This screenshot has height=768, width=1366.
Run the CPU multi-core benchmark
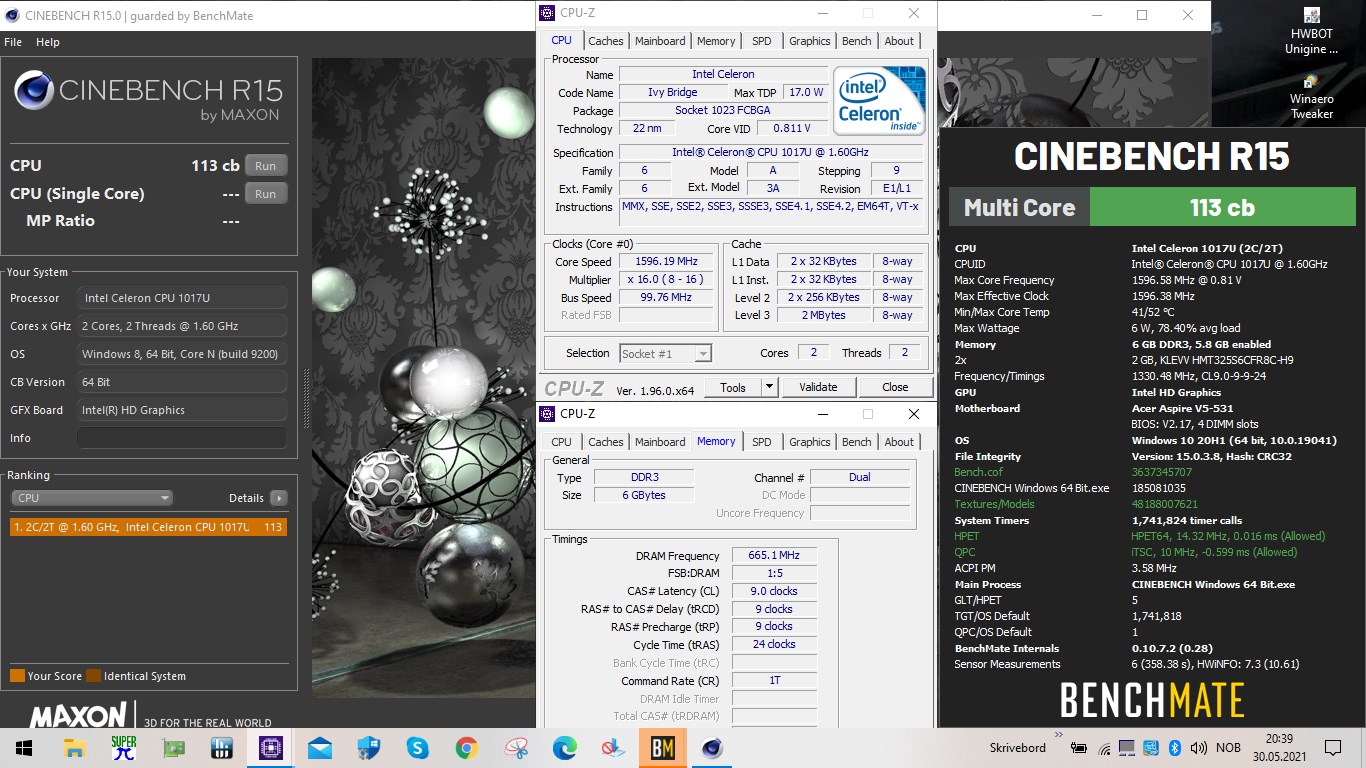click(x=265, y=166)
